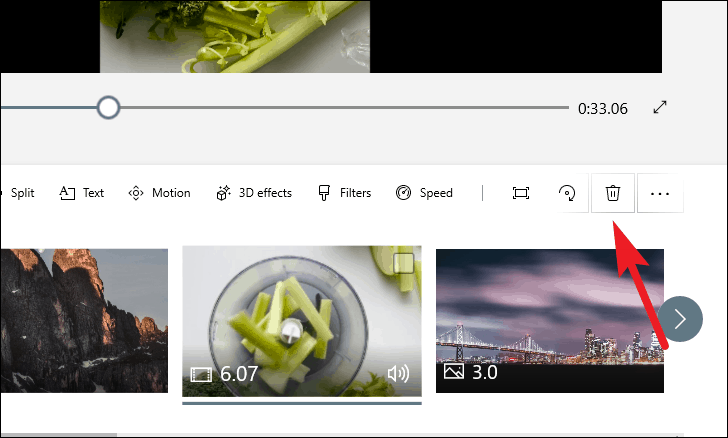
Task: Open the Motion options
Action: [159, 193]
